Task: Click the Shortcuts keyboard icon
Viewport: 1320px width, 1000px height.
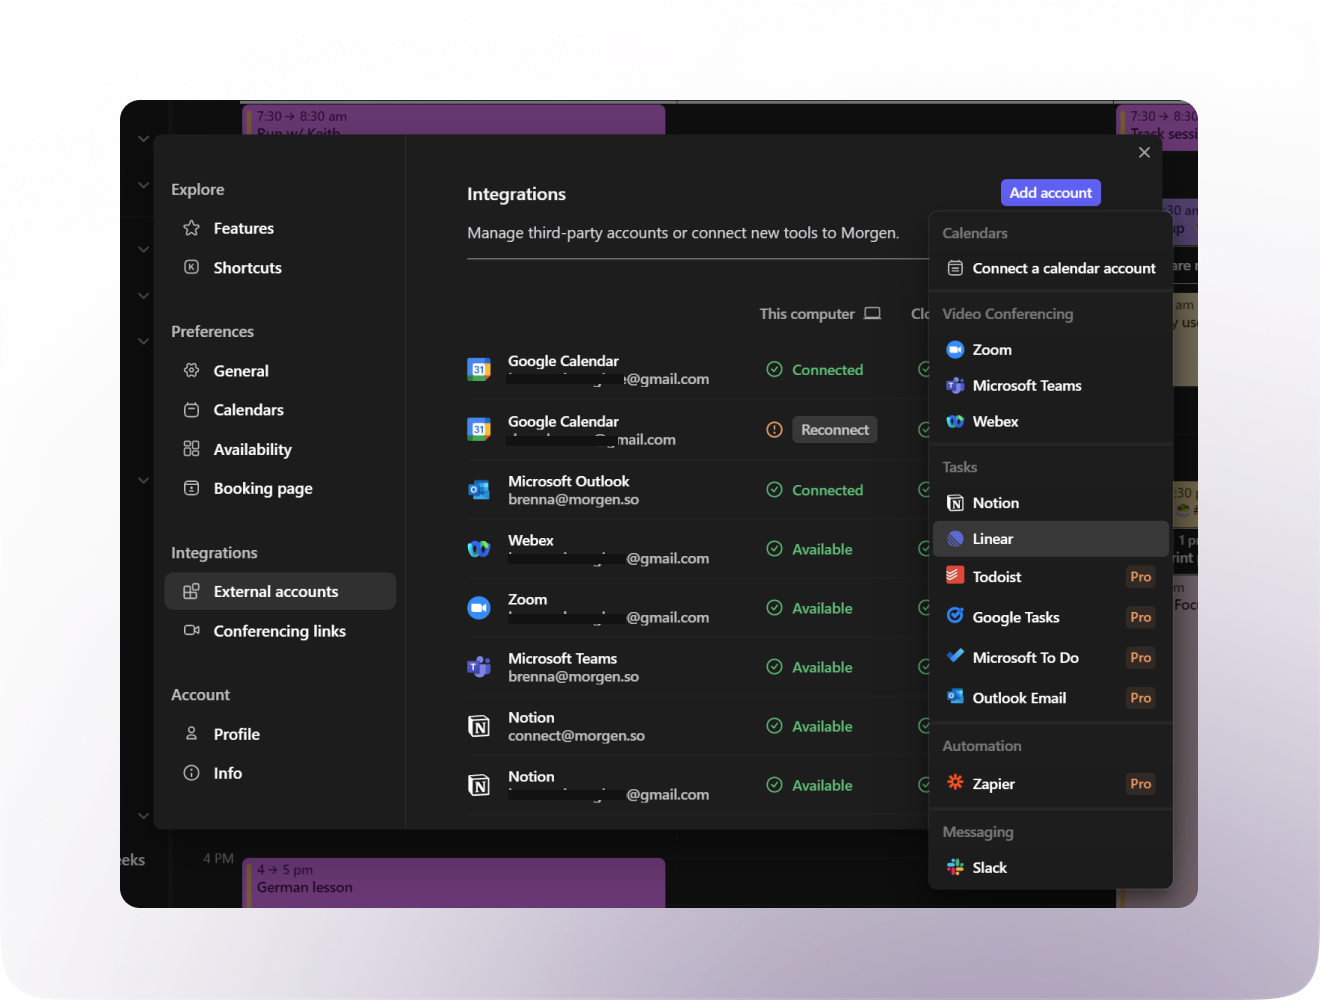Action: tap(191, 267)
